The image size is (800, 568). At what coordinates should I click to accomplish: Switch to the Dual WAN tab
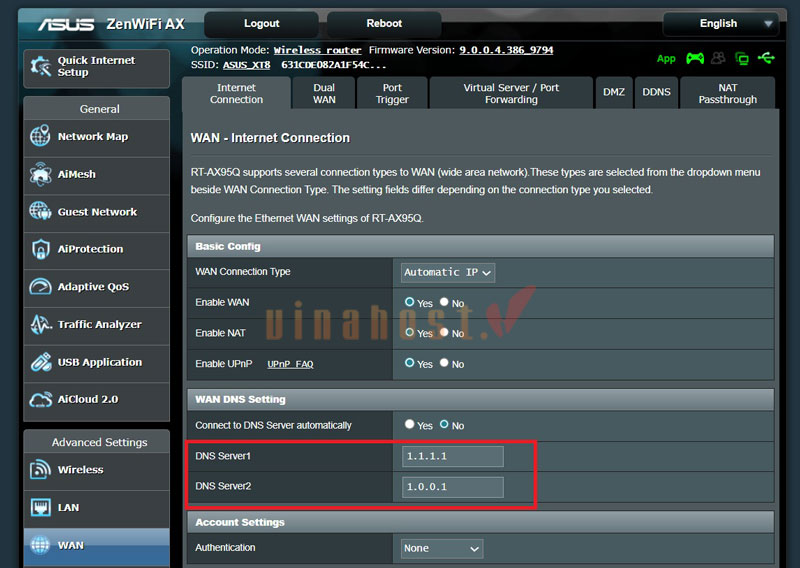324,94
